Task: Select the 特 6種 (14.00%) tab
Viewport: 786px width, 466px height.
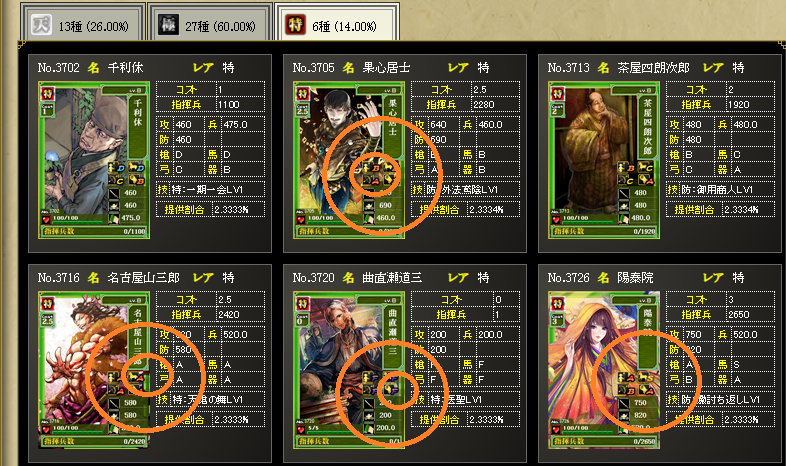Action: 337,25
